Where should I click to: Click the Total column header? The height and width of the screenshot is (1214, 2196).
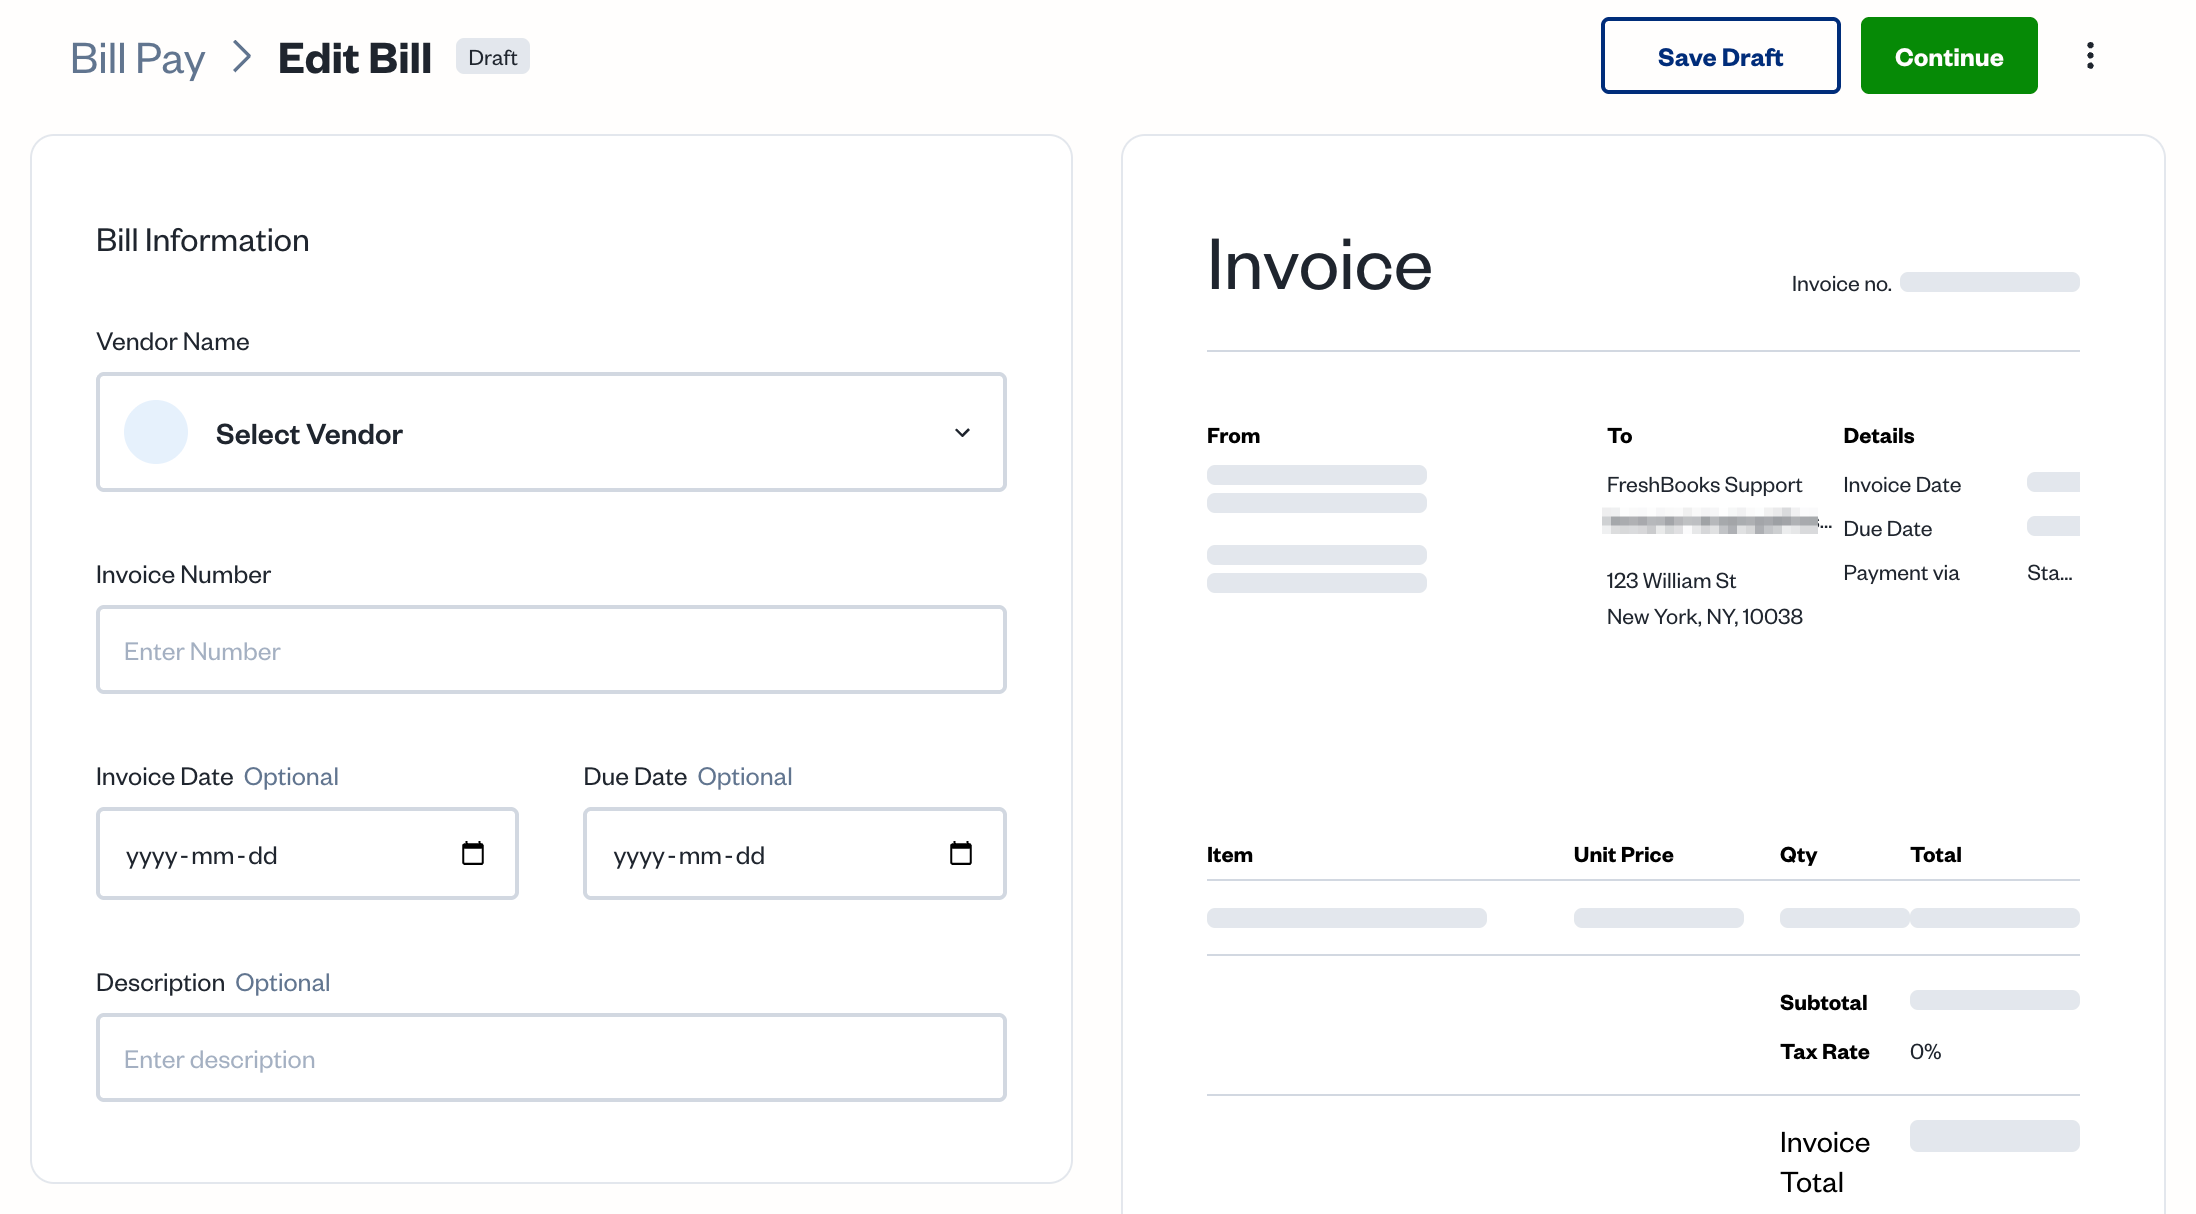tap(1936, 855)
